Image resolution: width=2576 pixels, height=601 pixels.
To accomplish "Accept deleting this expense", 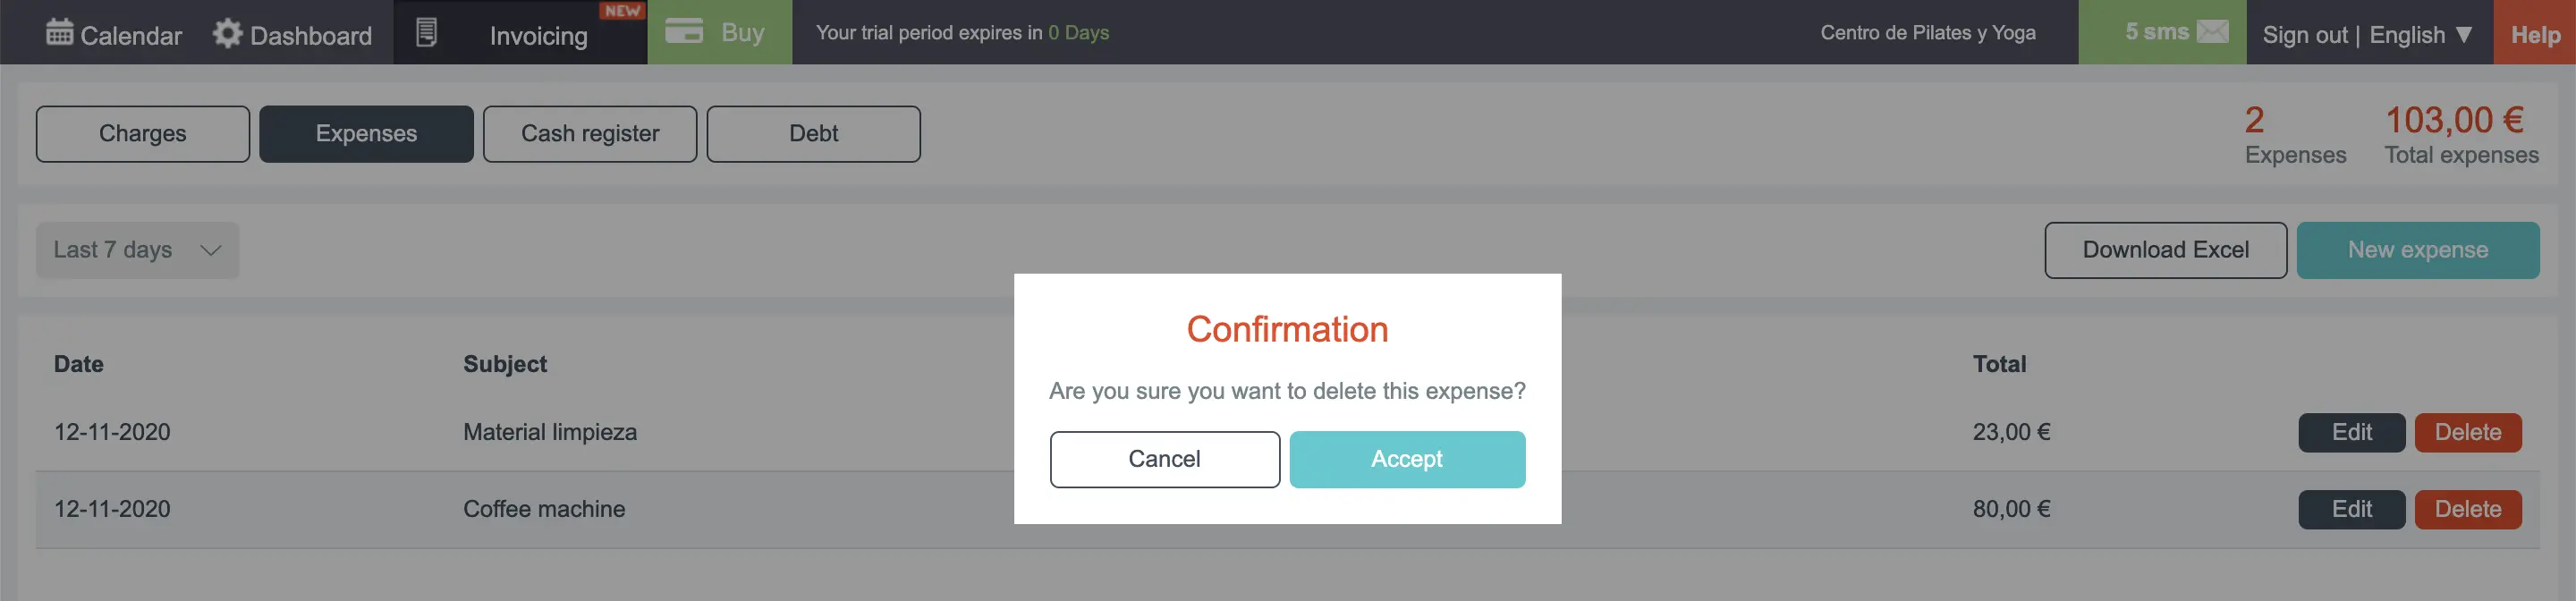I will [1407, 459].
